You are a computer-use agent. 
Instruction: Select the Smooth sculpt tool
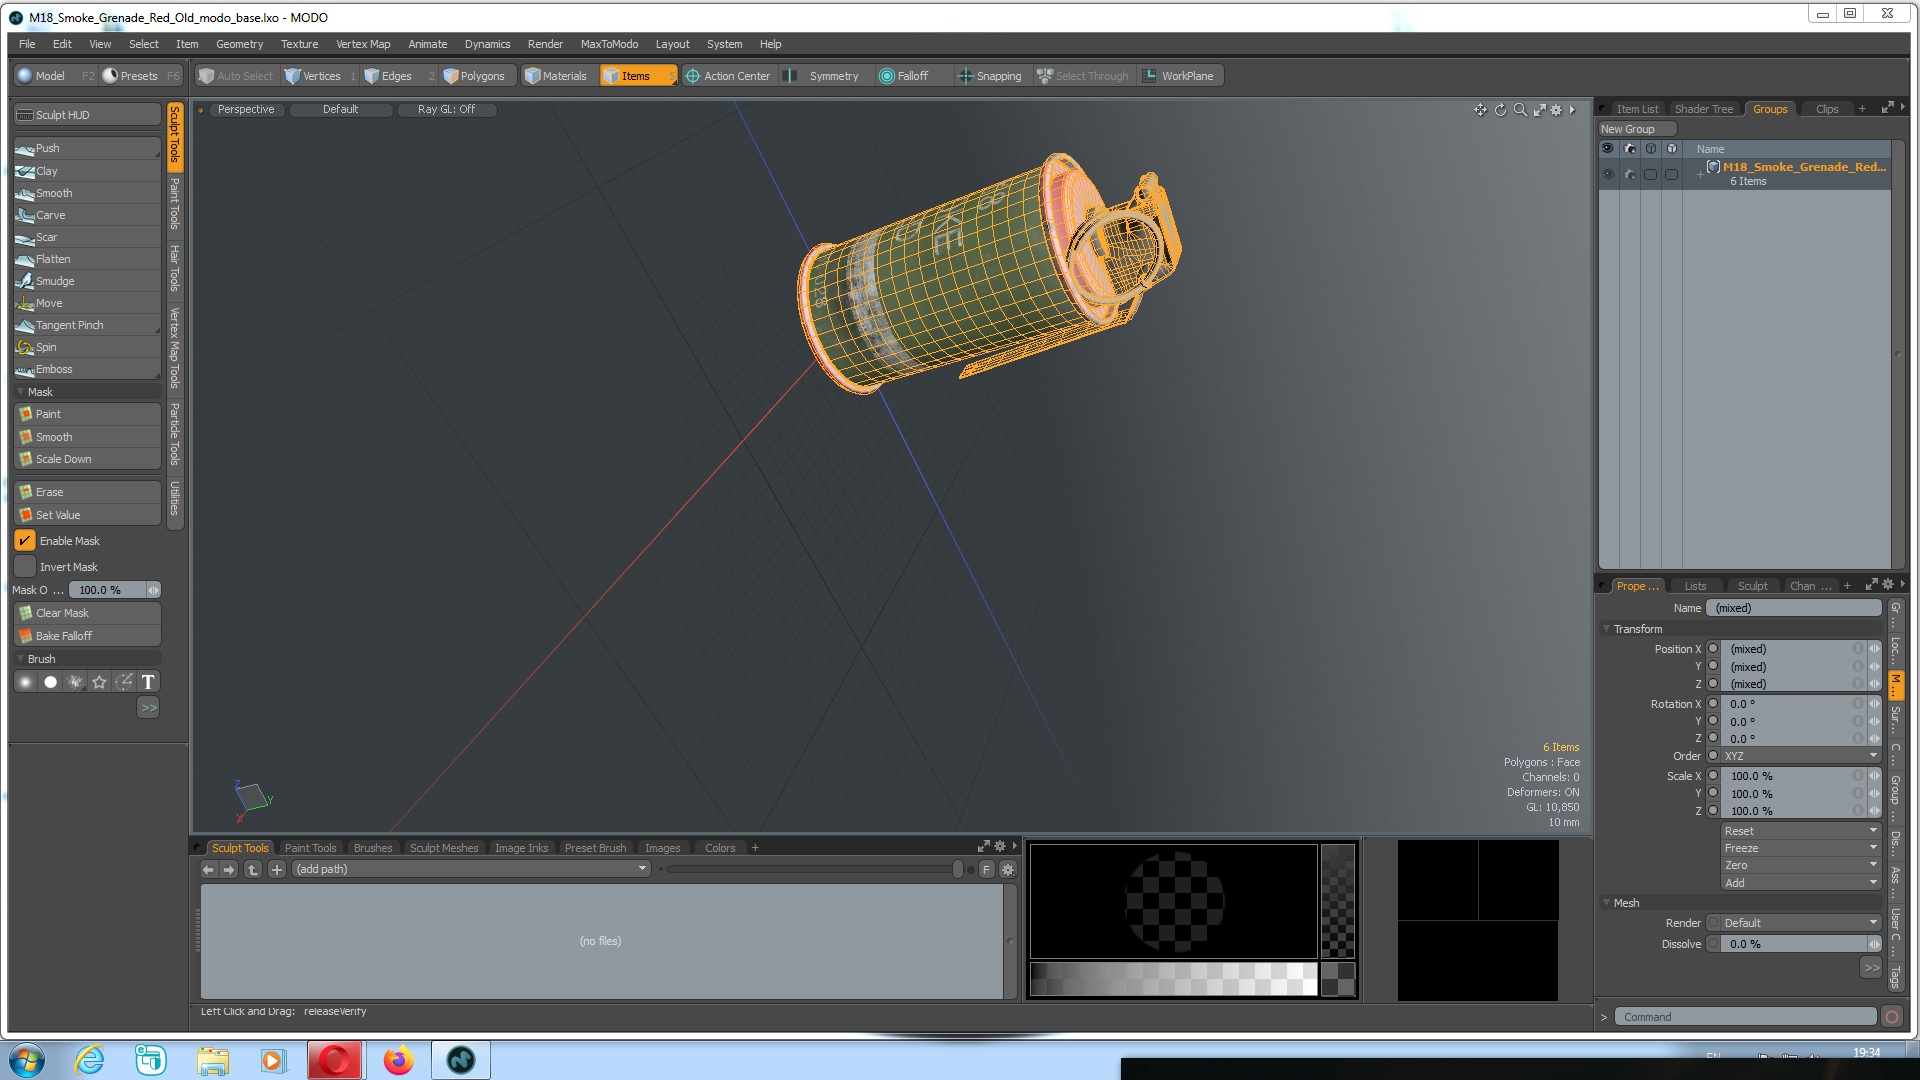pyautogui.click(x=54, y=193)
